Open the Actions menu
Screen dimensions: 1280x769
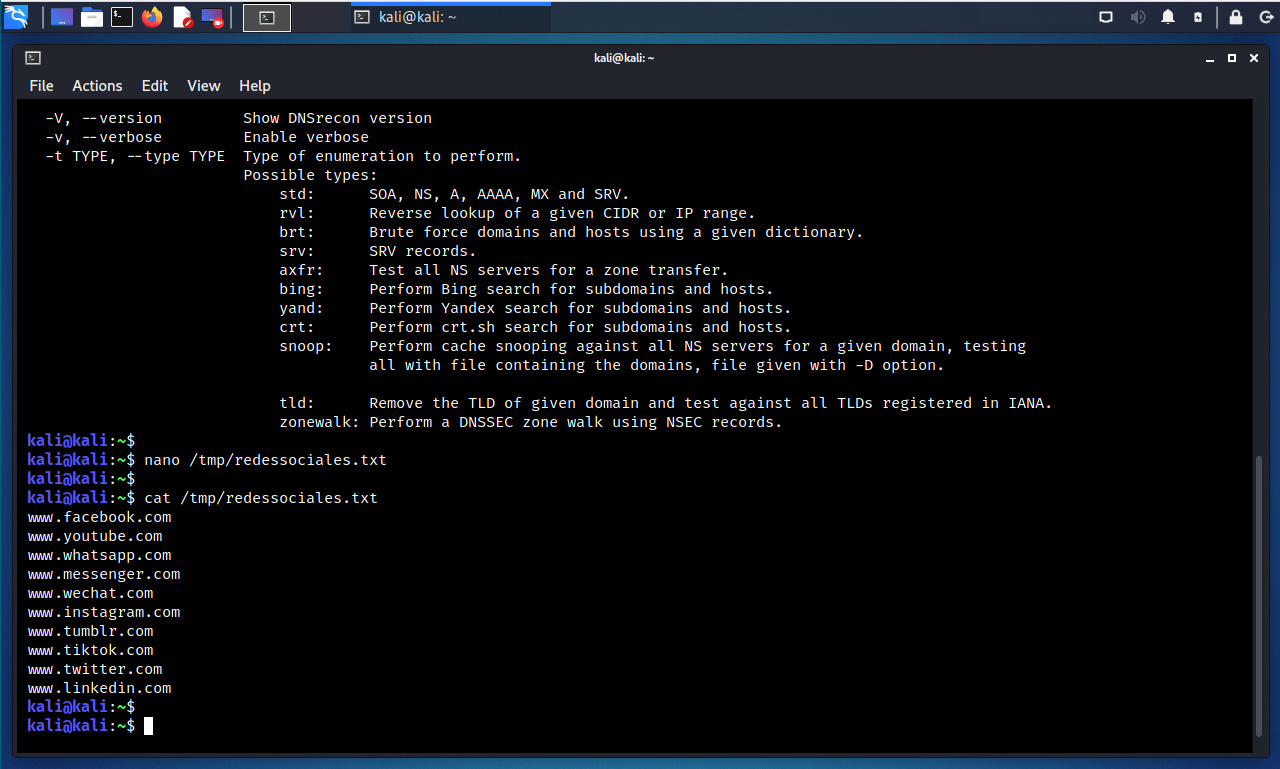pos(97,86)
